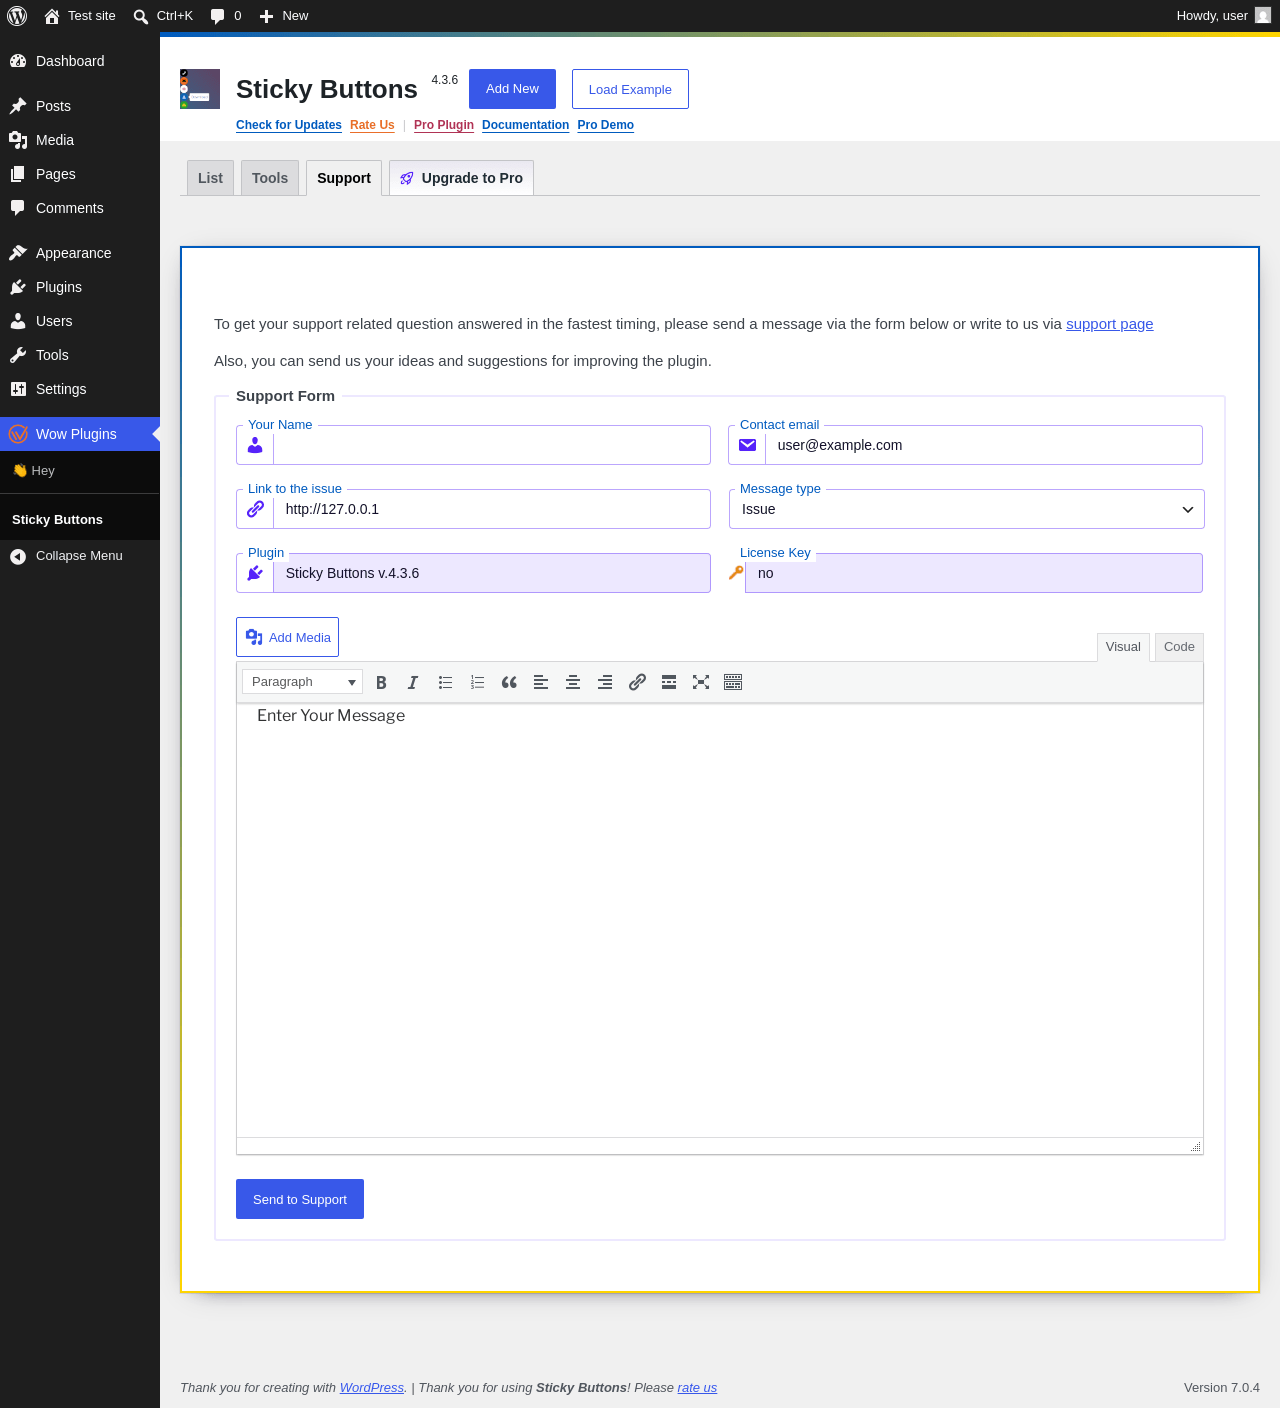1280x1408 pixels.
Task: Open Plugins in the sidebar
Action: tap(80, 287)
